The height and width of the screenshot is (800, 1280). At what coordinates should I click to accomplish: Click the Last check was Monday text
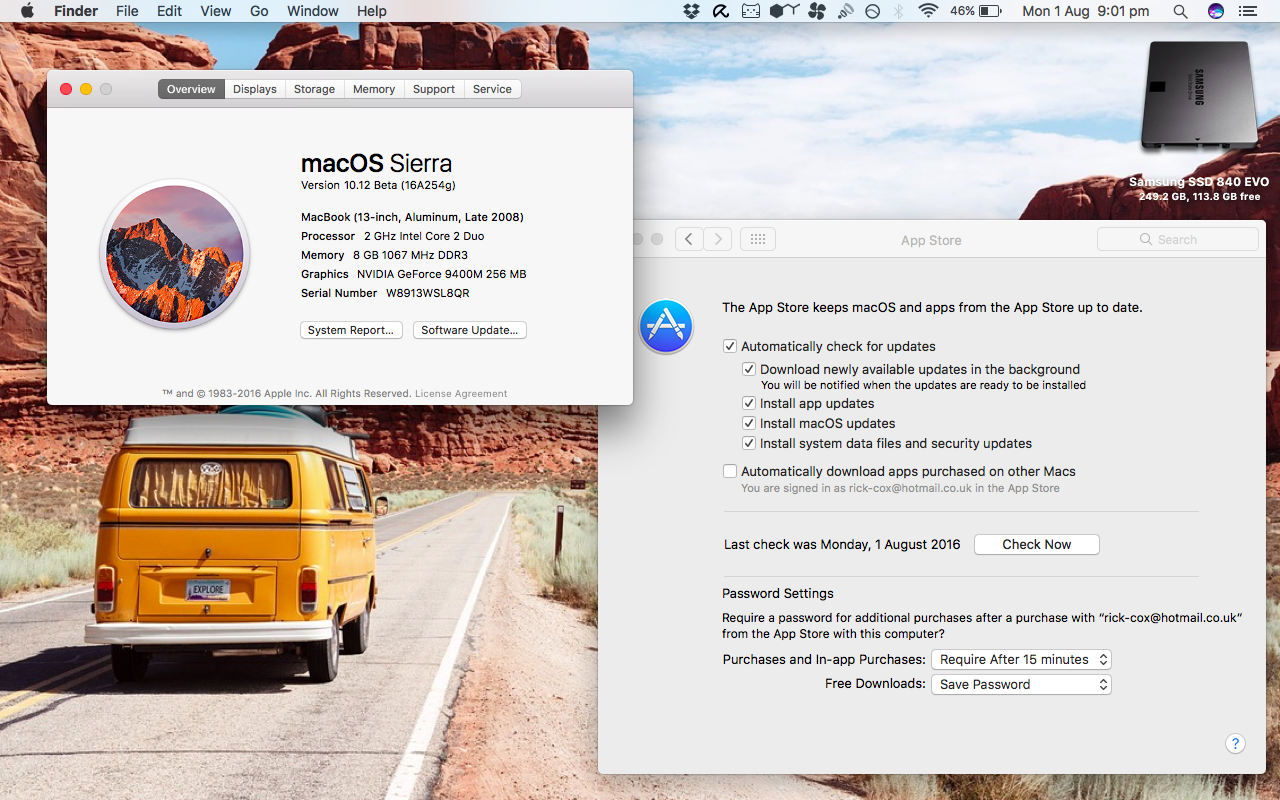point(842,545)
